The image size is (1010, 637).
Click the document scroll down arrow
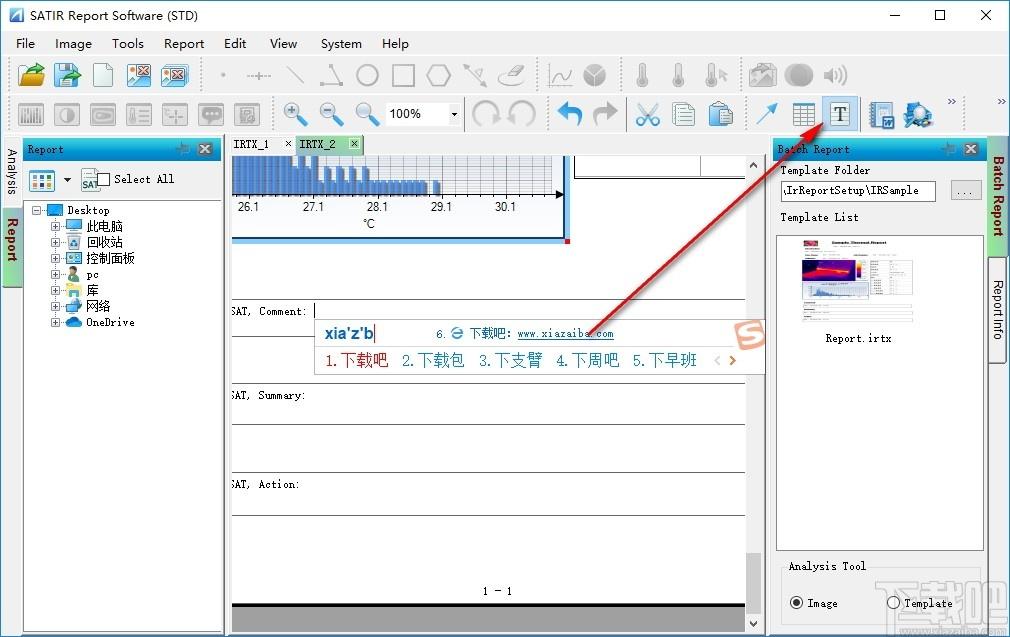(x=754, y=623)
